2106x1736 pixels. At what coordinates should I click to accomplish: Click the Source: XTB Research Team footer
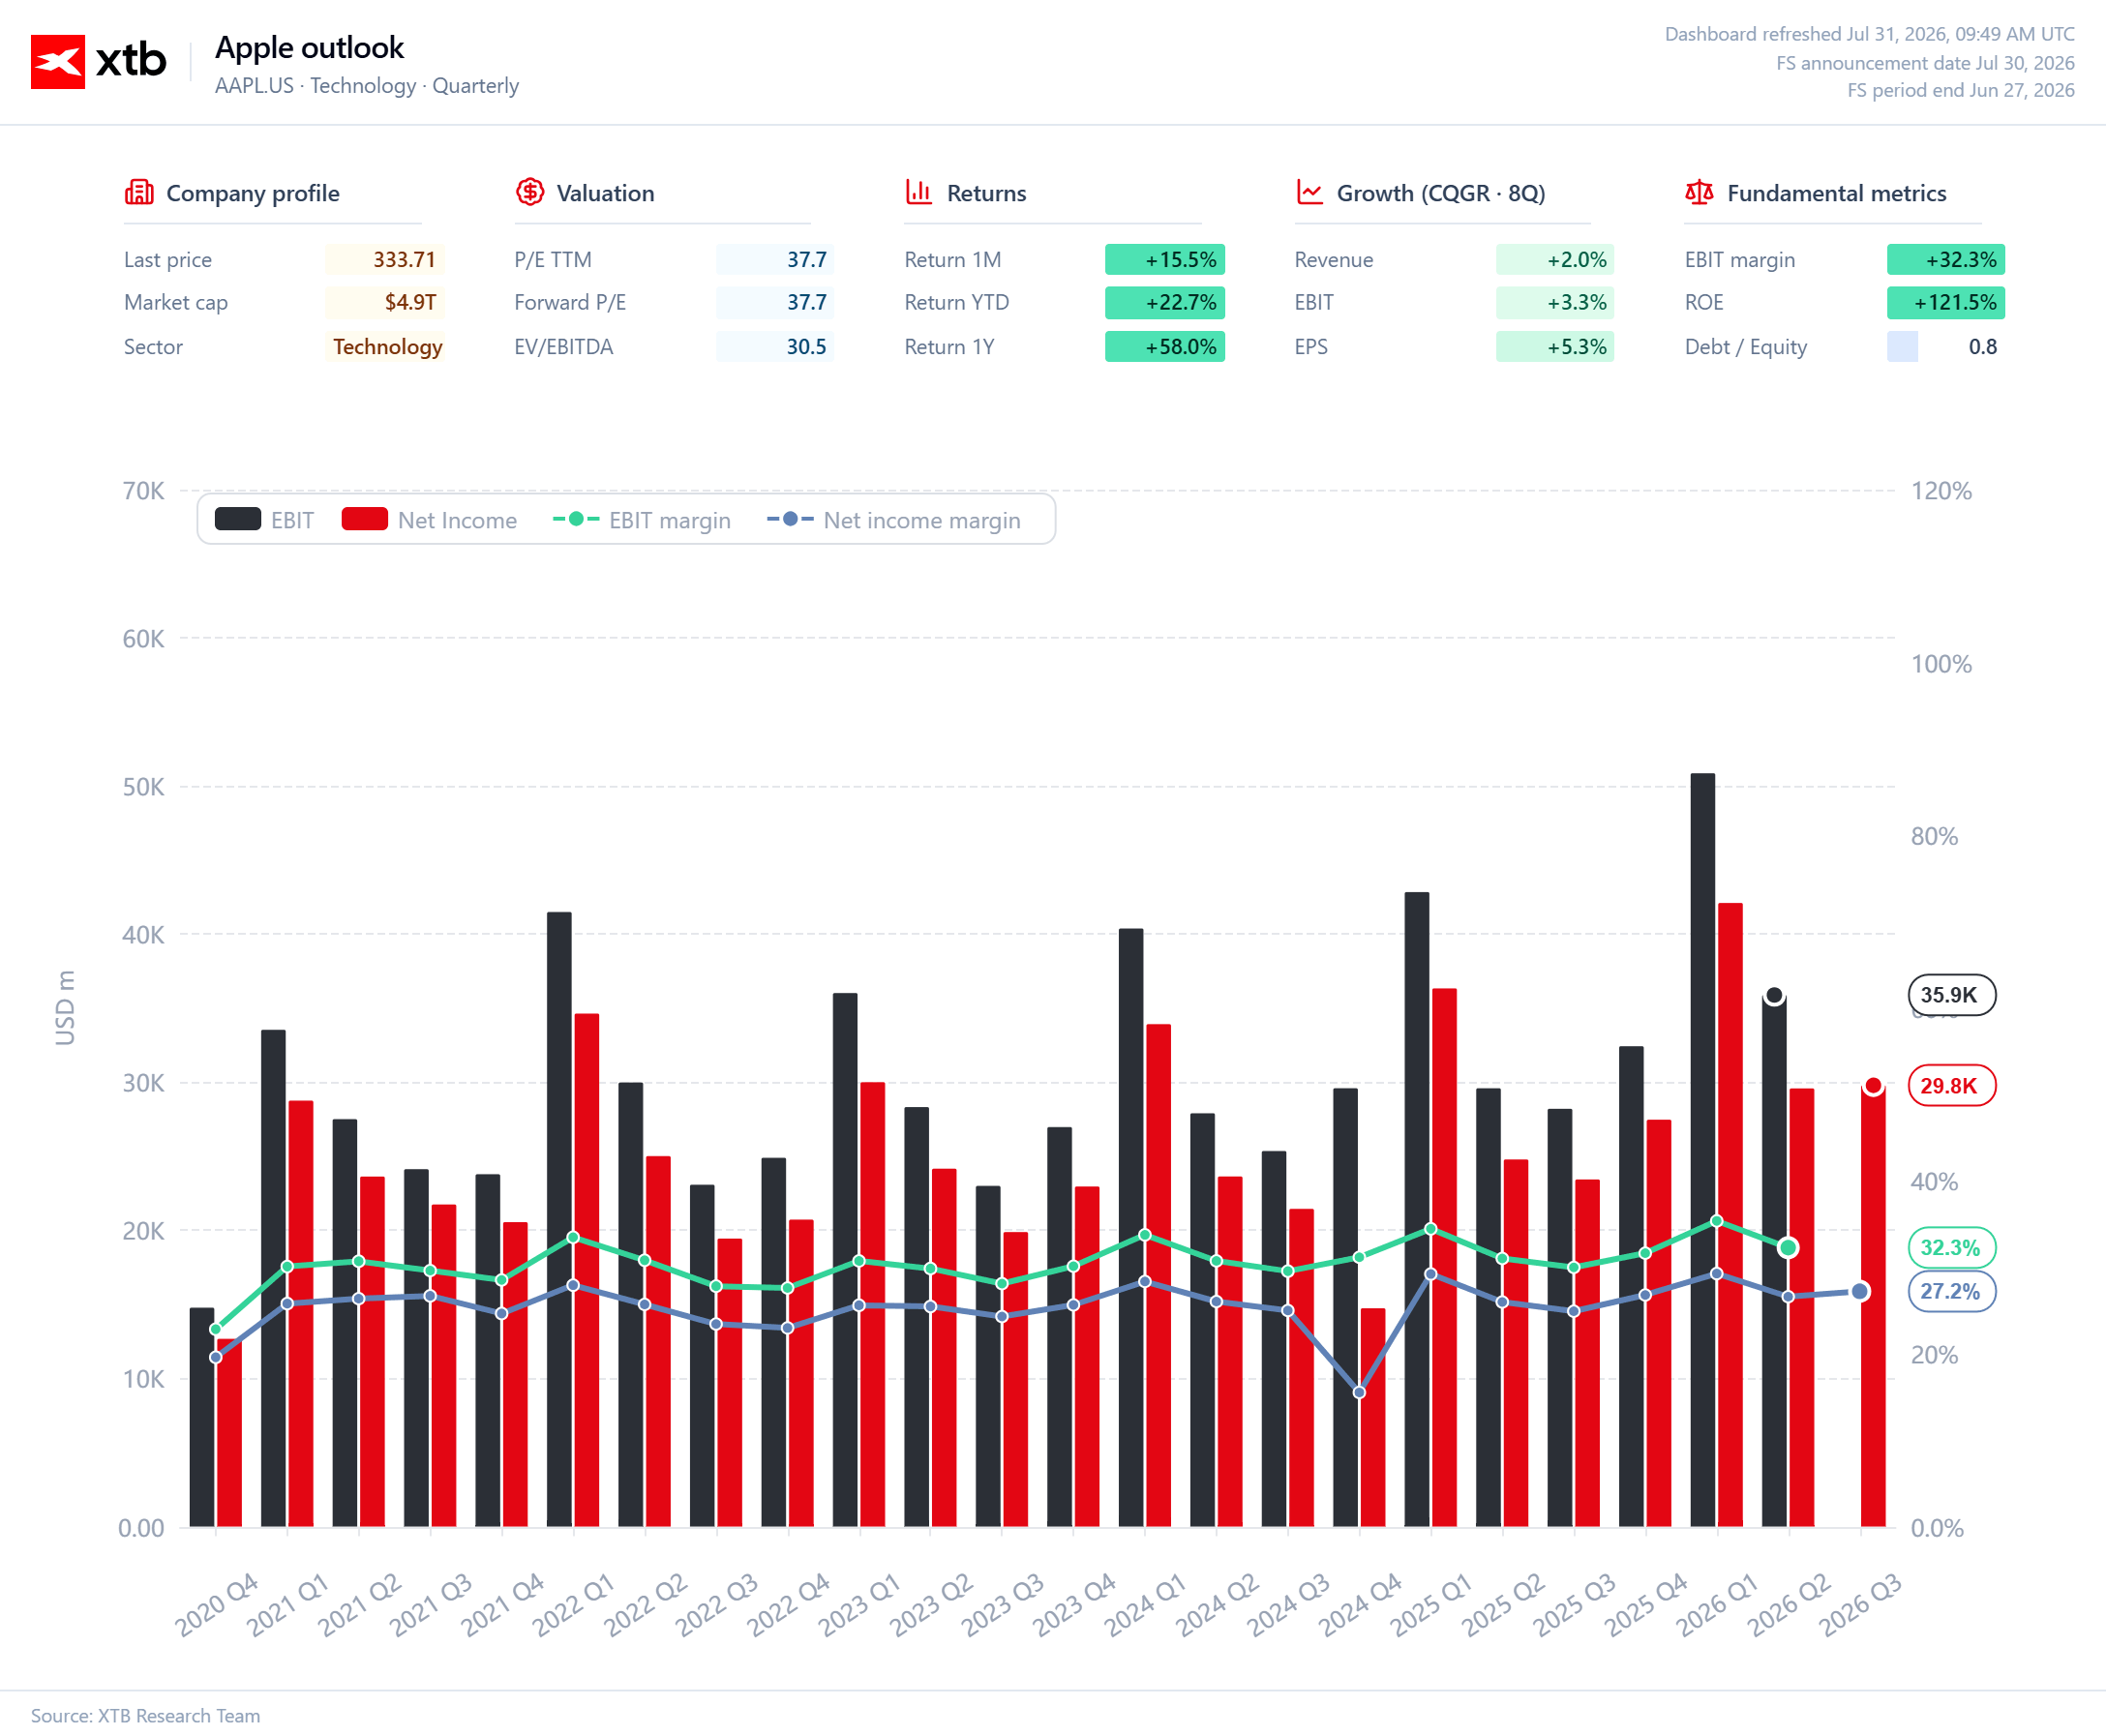[145, 1715]
